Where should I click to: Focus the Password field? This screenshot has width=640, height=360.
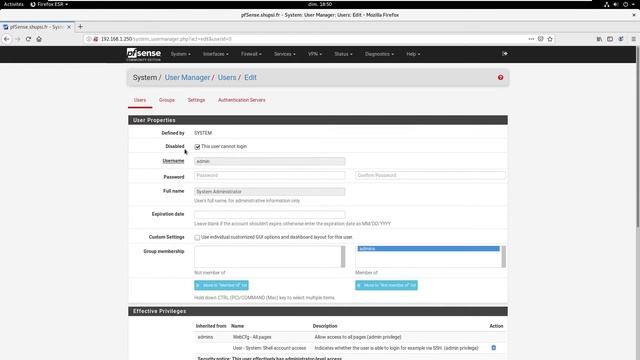(x=269, y=176)
